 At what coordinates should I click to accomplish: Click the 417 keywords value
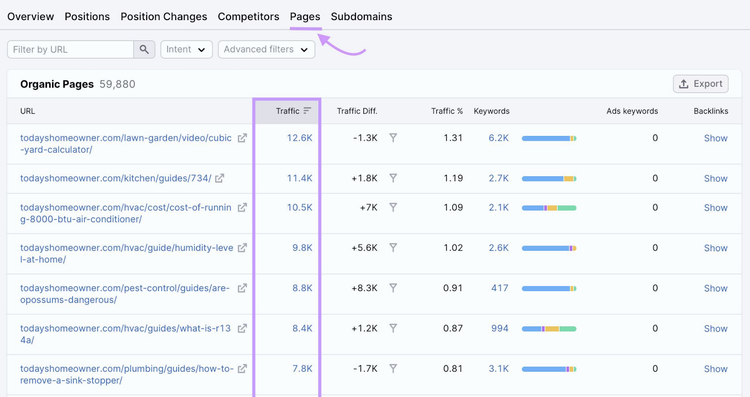click(x=500, y=287)
